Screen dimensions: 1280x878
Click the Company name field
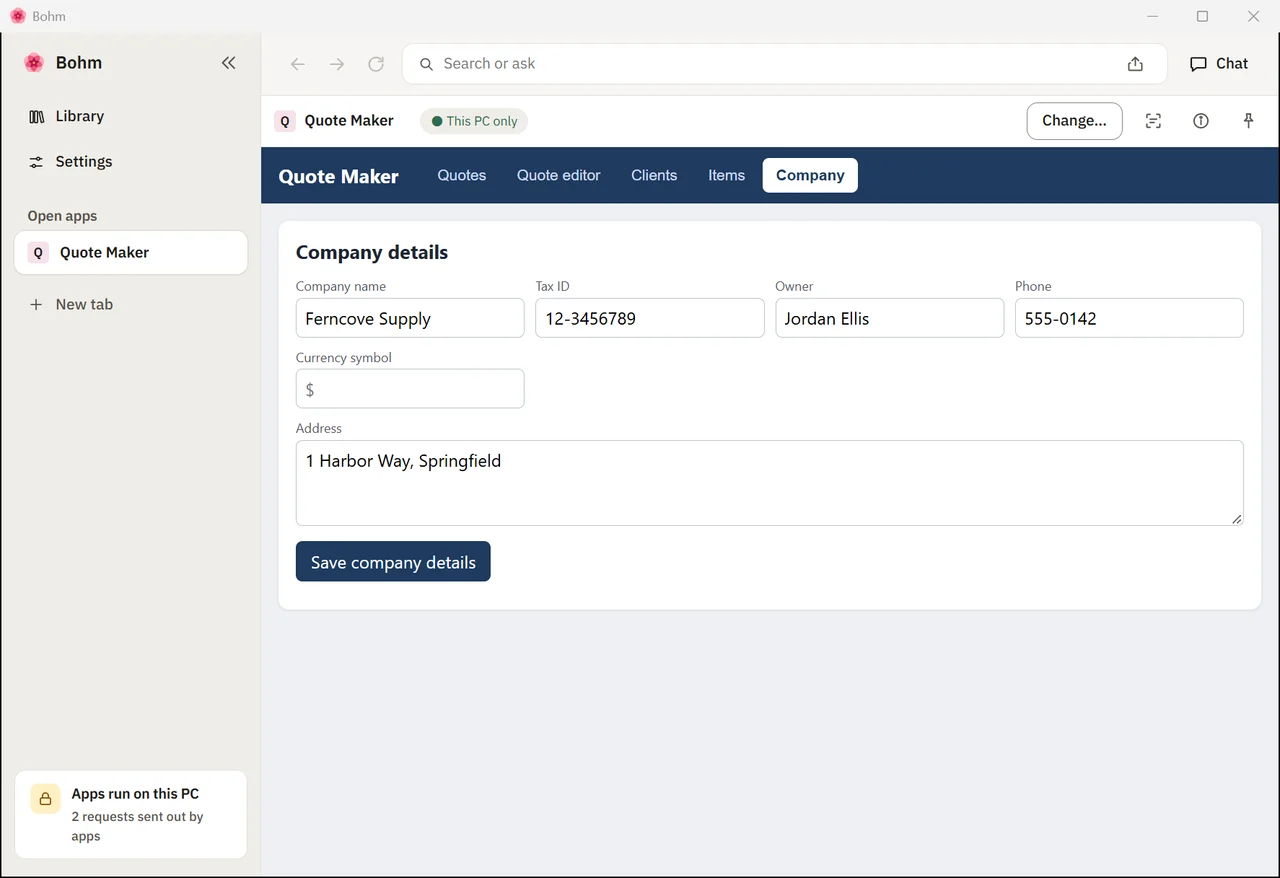pos(410,318)
